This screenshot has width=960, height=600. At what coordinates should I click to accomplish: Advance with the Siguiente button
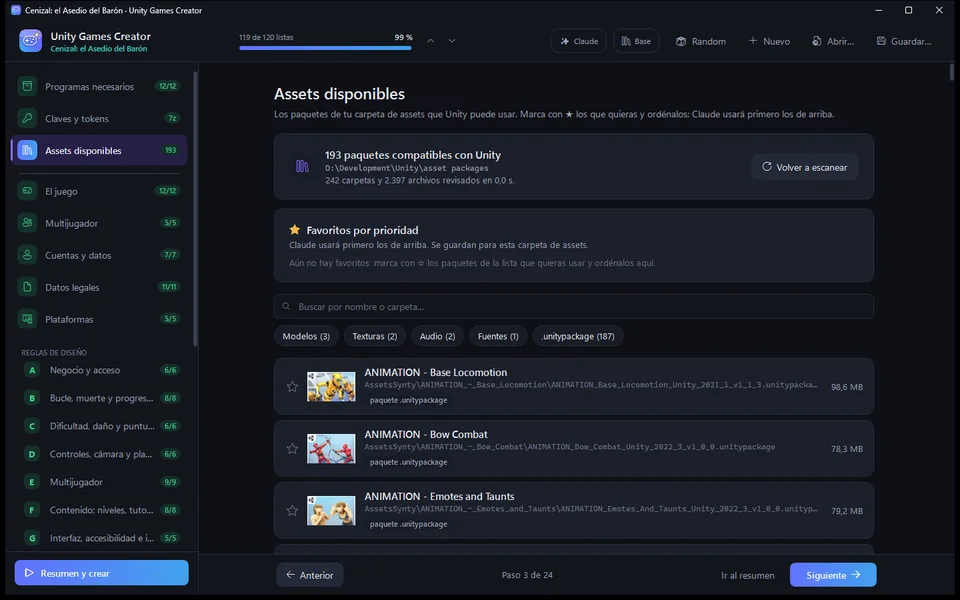(x=833, y=575)
